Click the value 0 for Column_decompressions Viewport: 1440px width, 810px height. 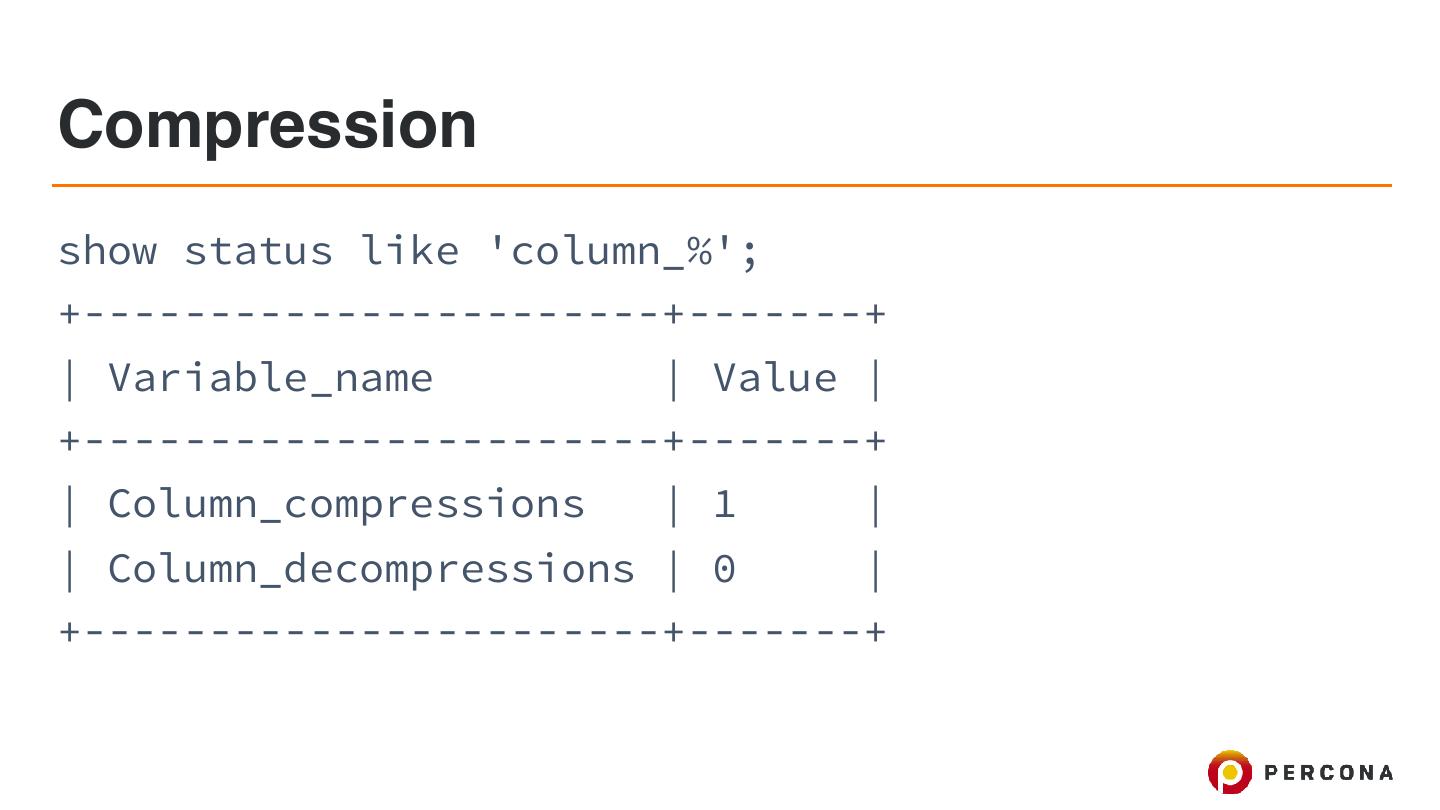724,569
